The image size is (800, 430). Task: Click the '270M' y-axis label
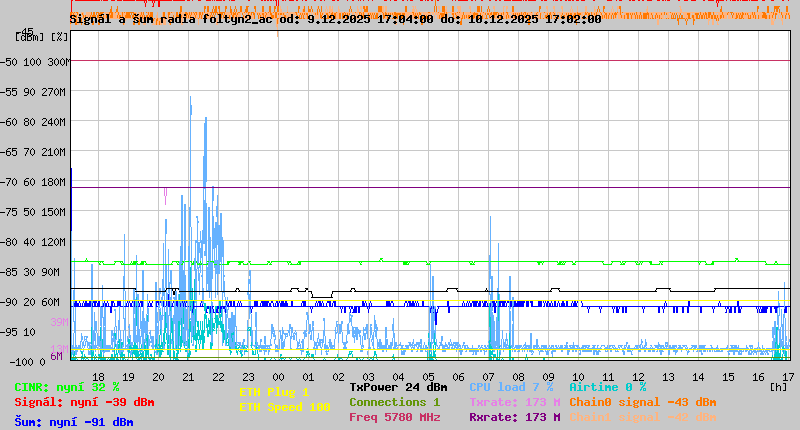(54, 92)
